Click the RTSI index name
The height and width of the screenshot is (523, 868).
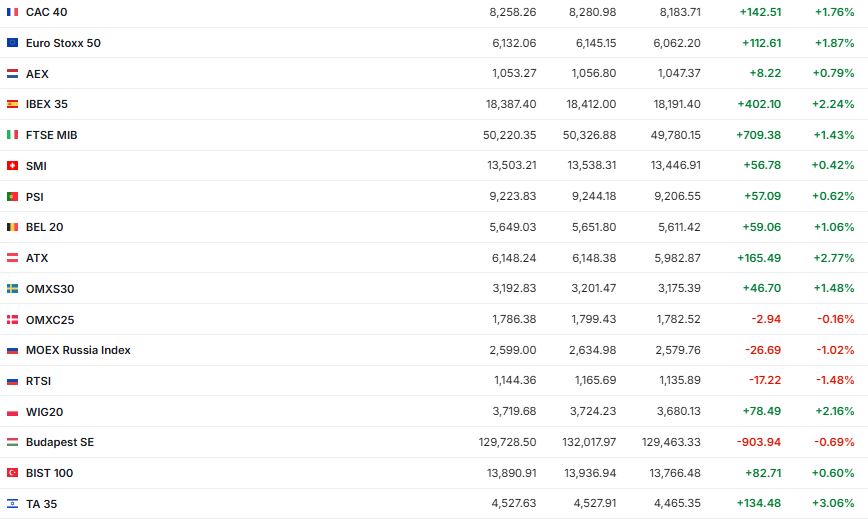(x=38, y=381)
